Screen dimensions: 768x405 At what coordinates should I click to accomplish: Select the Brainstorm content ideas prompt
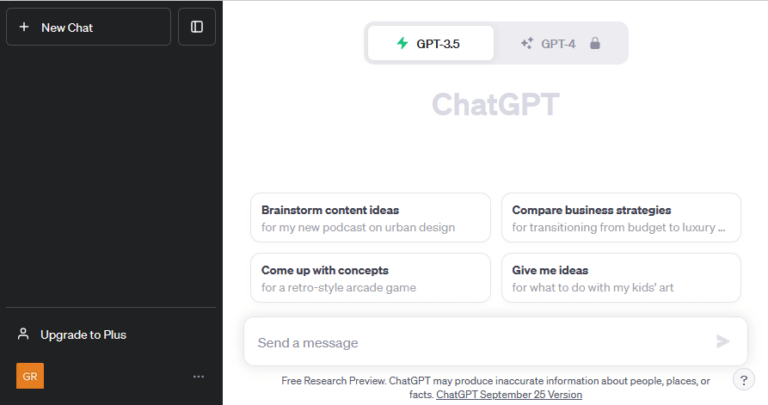pyautogui.click(x=370, y=218)
